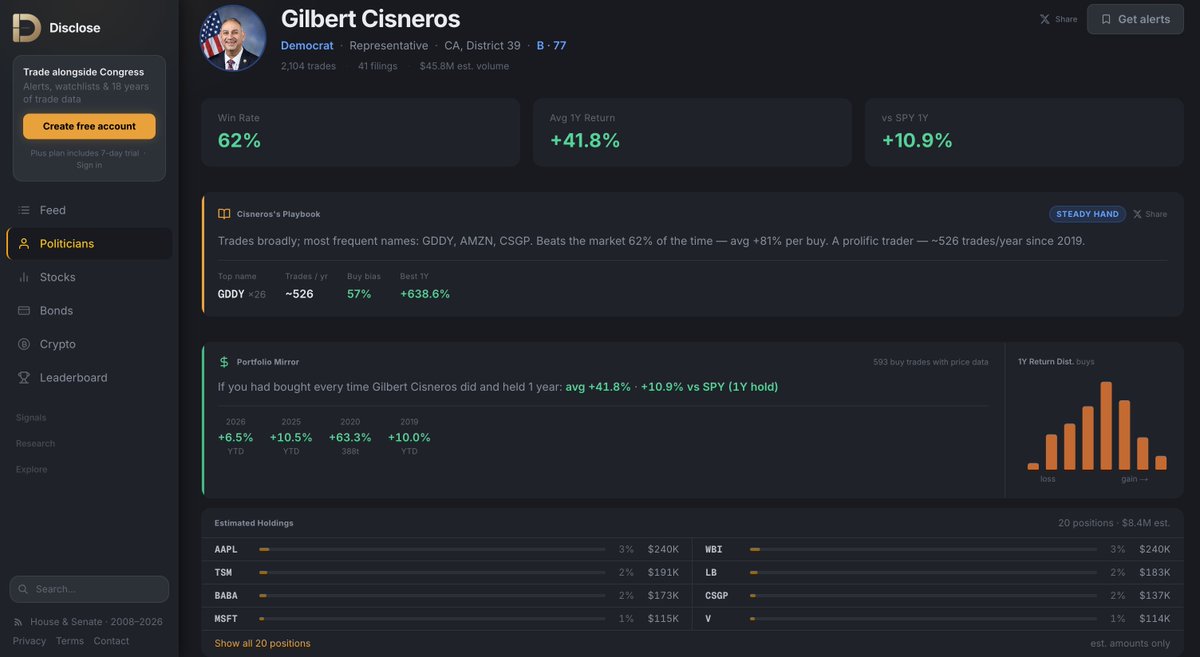Click the RSS feed icon near House & Senate

coord(19,622)
